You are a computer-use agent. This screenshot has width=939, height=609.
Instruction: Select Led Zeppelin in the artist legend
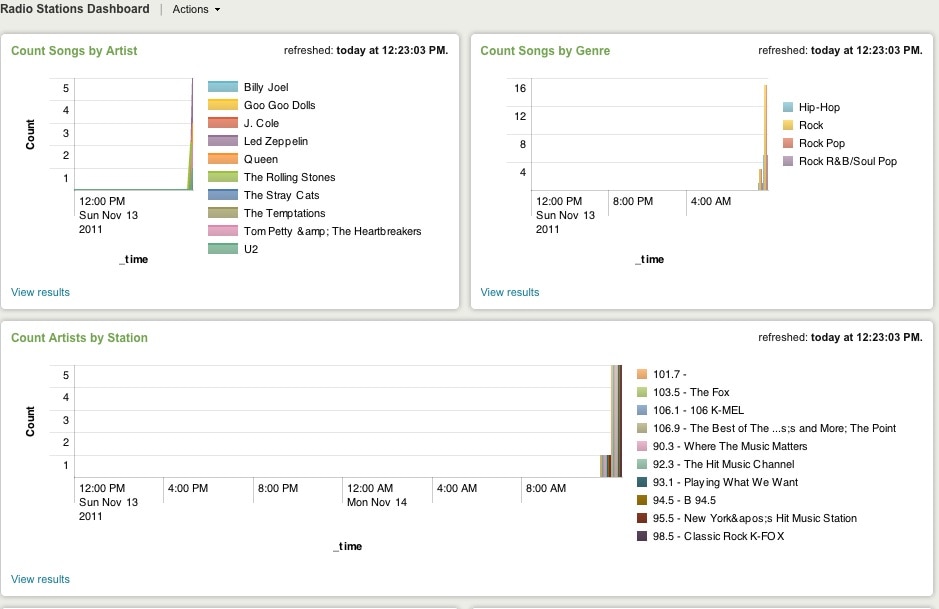275,141
